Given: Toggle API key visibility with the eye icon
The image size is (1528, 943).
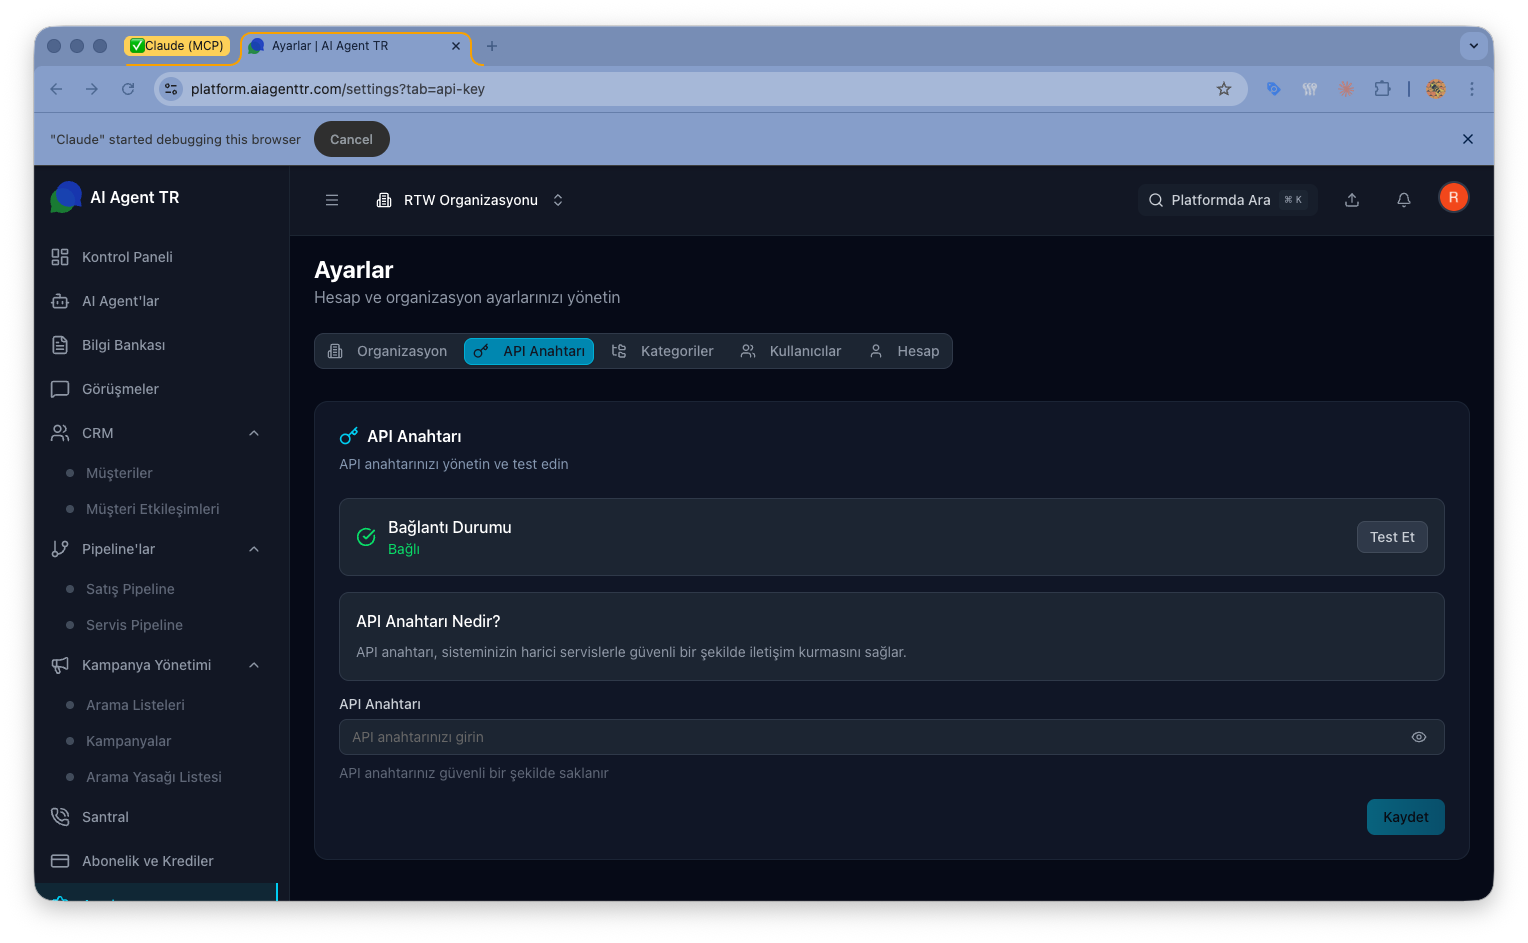Looking at the screenshot, I should coord(1418,737).
